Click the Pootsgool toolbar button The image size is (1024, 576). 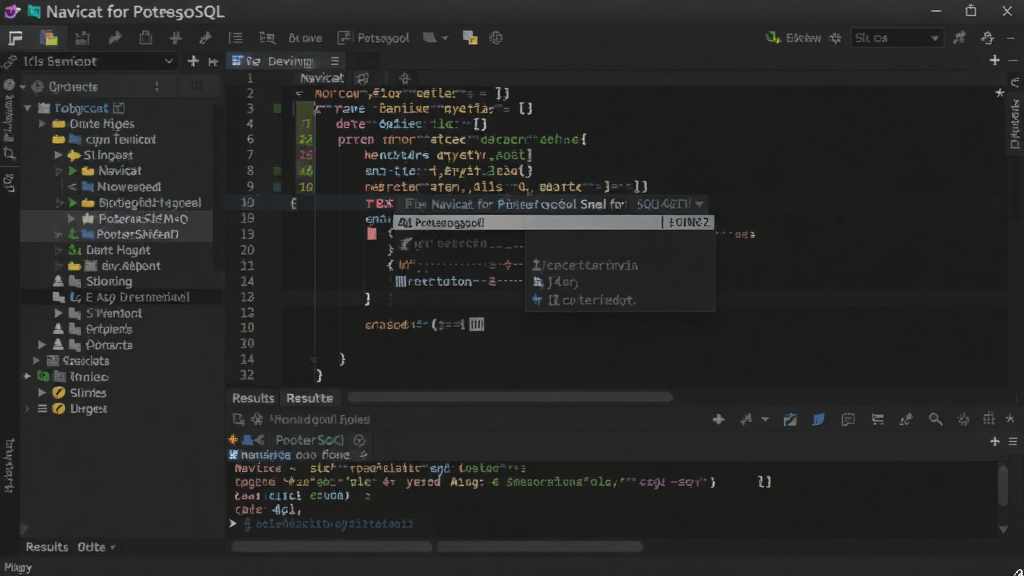[x=374, y=38]
